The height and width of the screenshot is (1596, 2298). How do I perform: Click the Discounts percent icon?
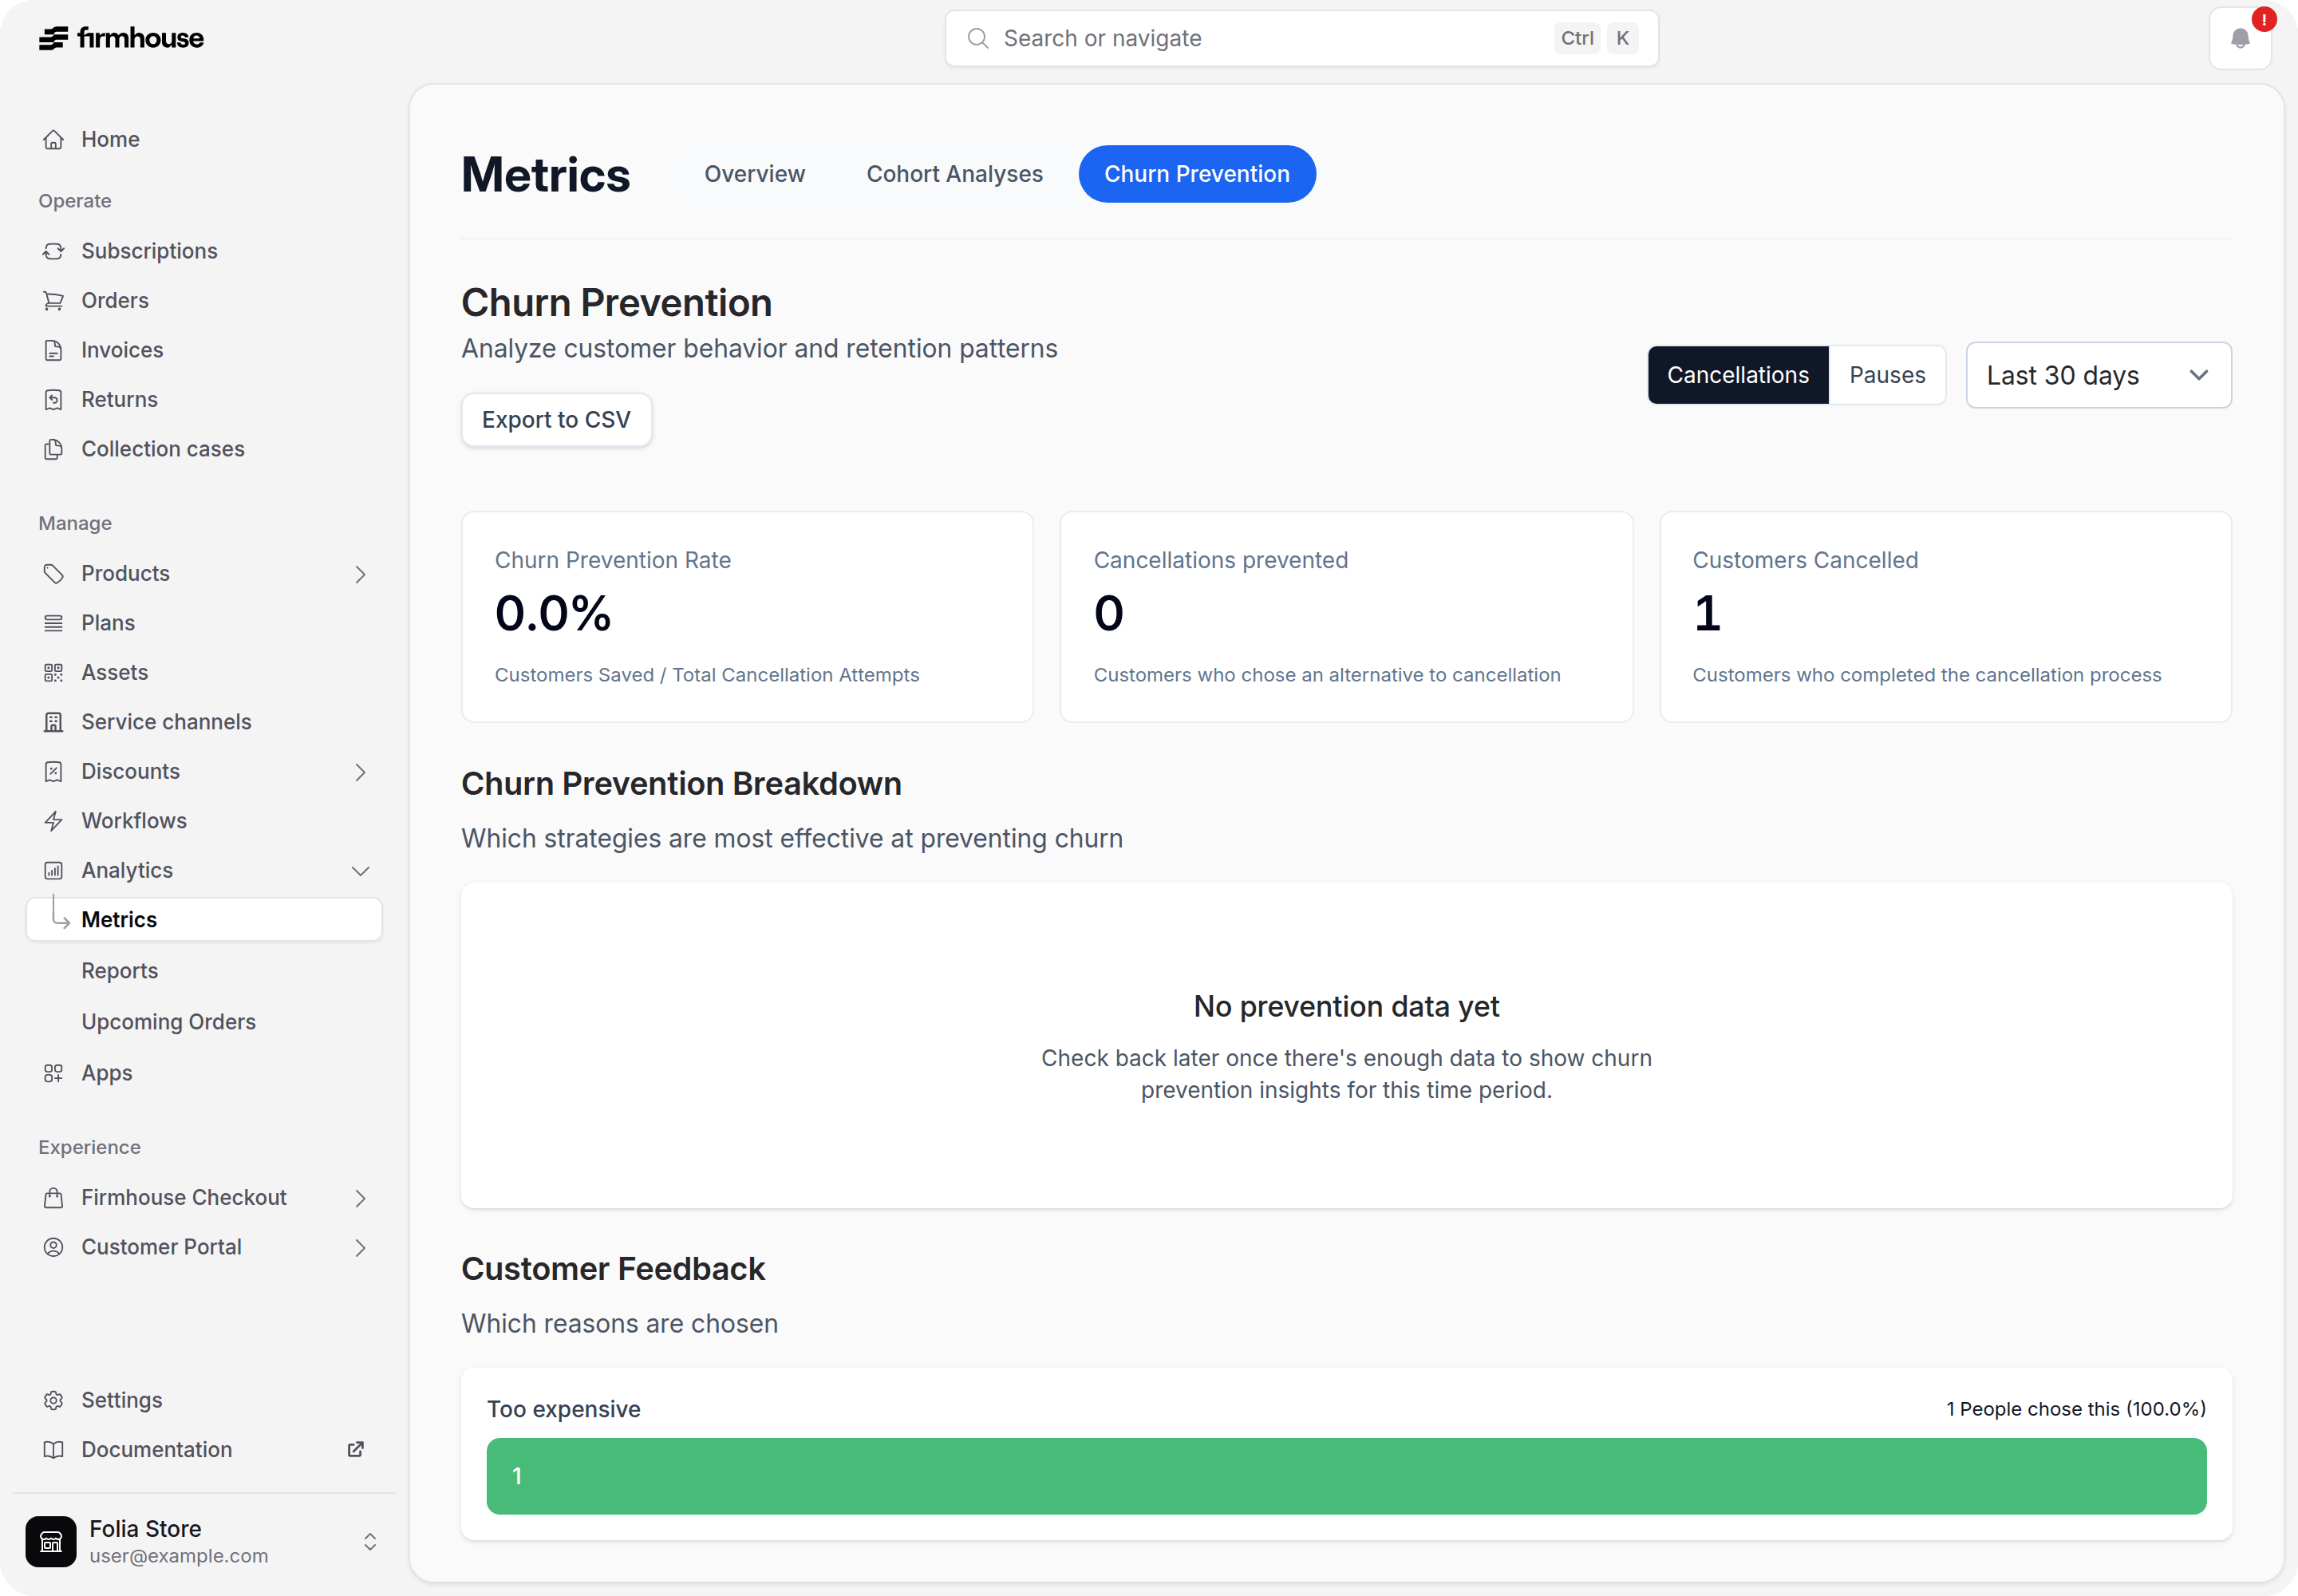(x=54, y=771)
